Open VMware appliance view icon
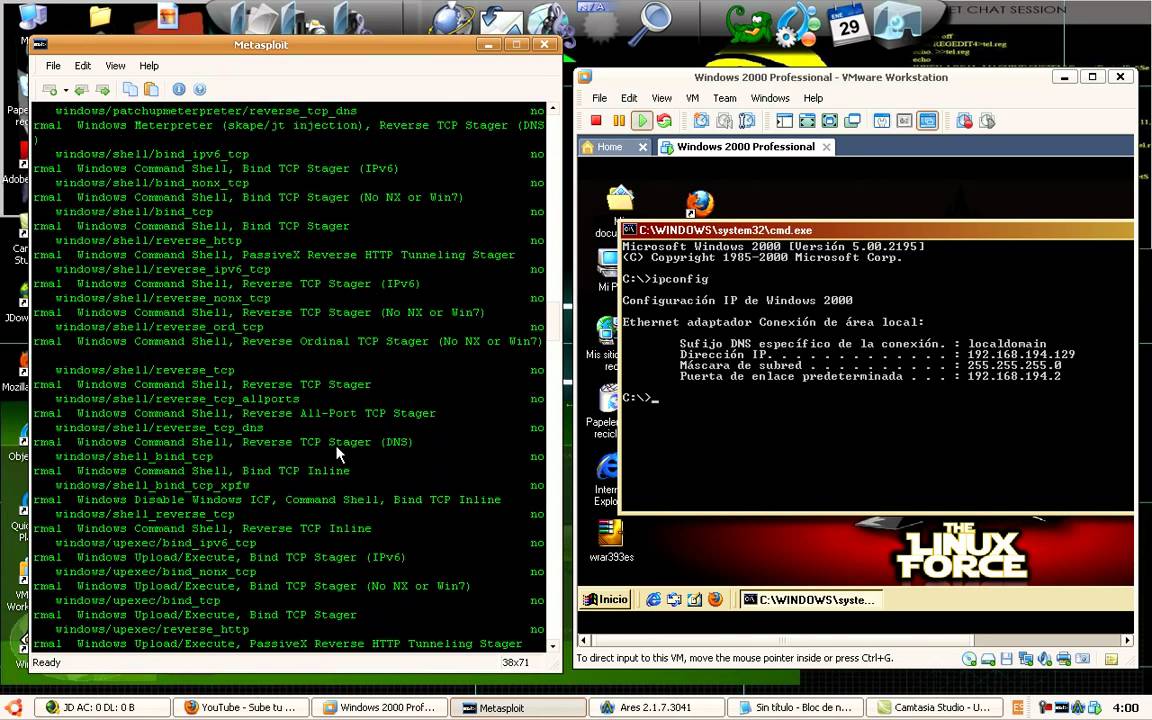 pyautogui.click(x=904, y=120)
